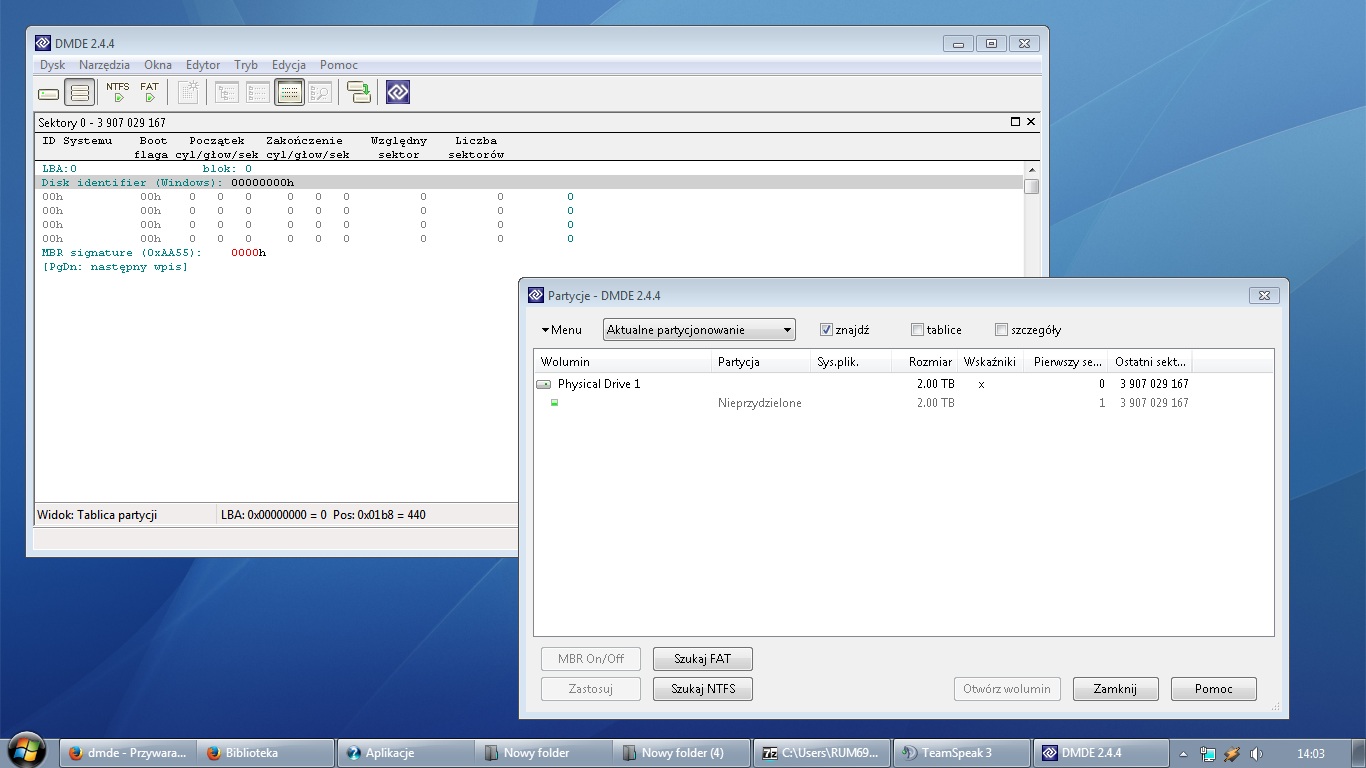
Task: Switch to Biblioteka taskbar button
Action: pyautogui.click(x=266, y=753)
